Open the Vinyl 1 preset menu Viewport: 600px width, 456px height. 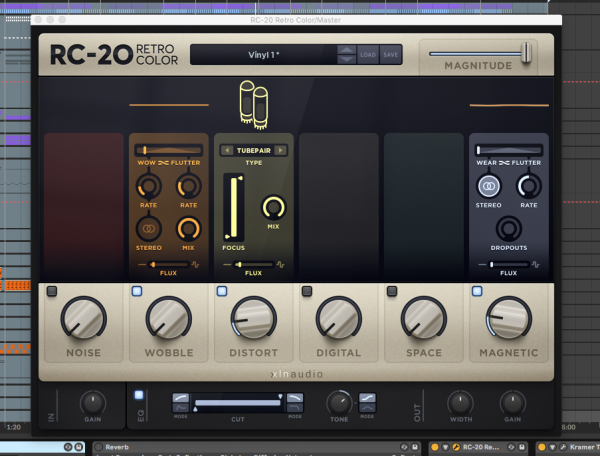263,55
